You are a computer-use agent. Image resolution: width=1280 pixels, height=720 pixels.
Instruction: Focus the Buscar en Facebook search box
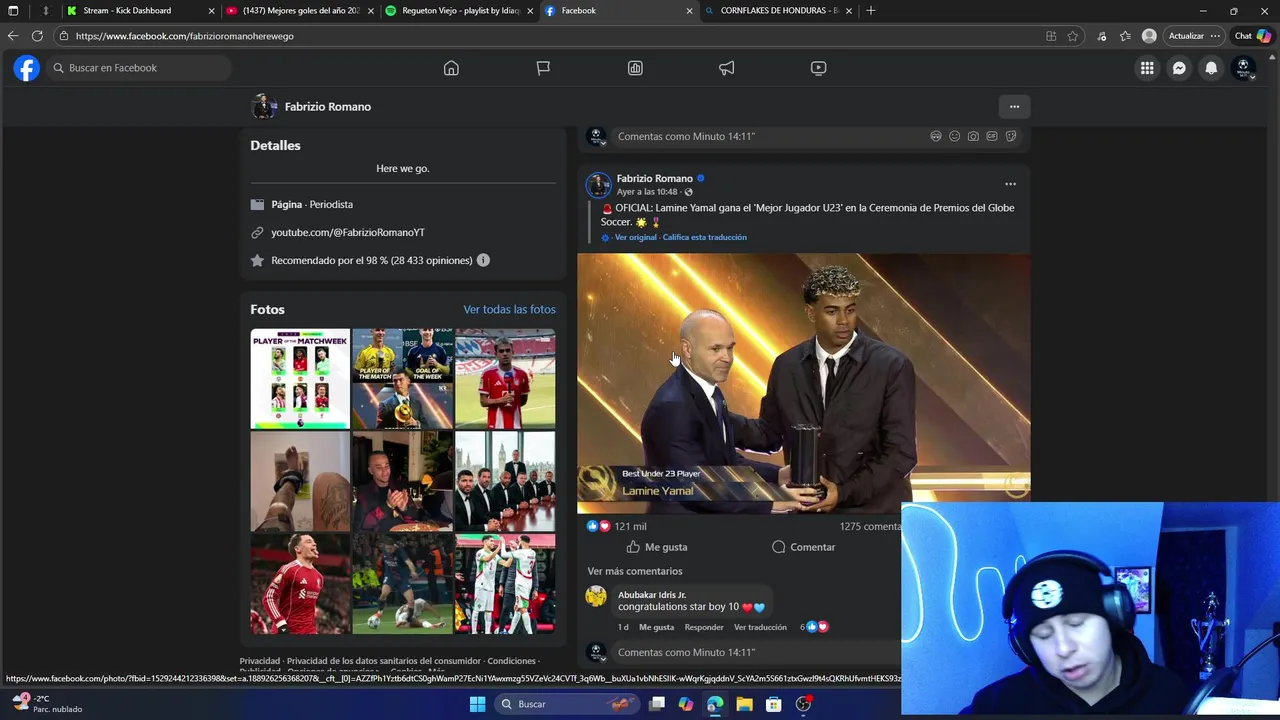click(138, 68)
